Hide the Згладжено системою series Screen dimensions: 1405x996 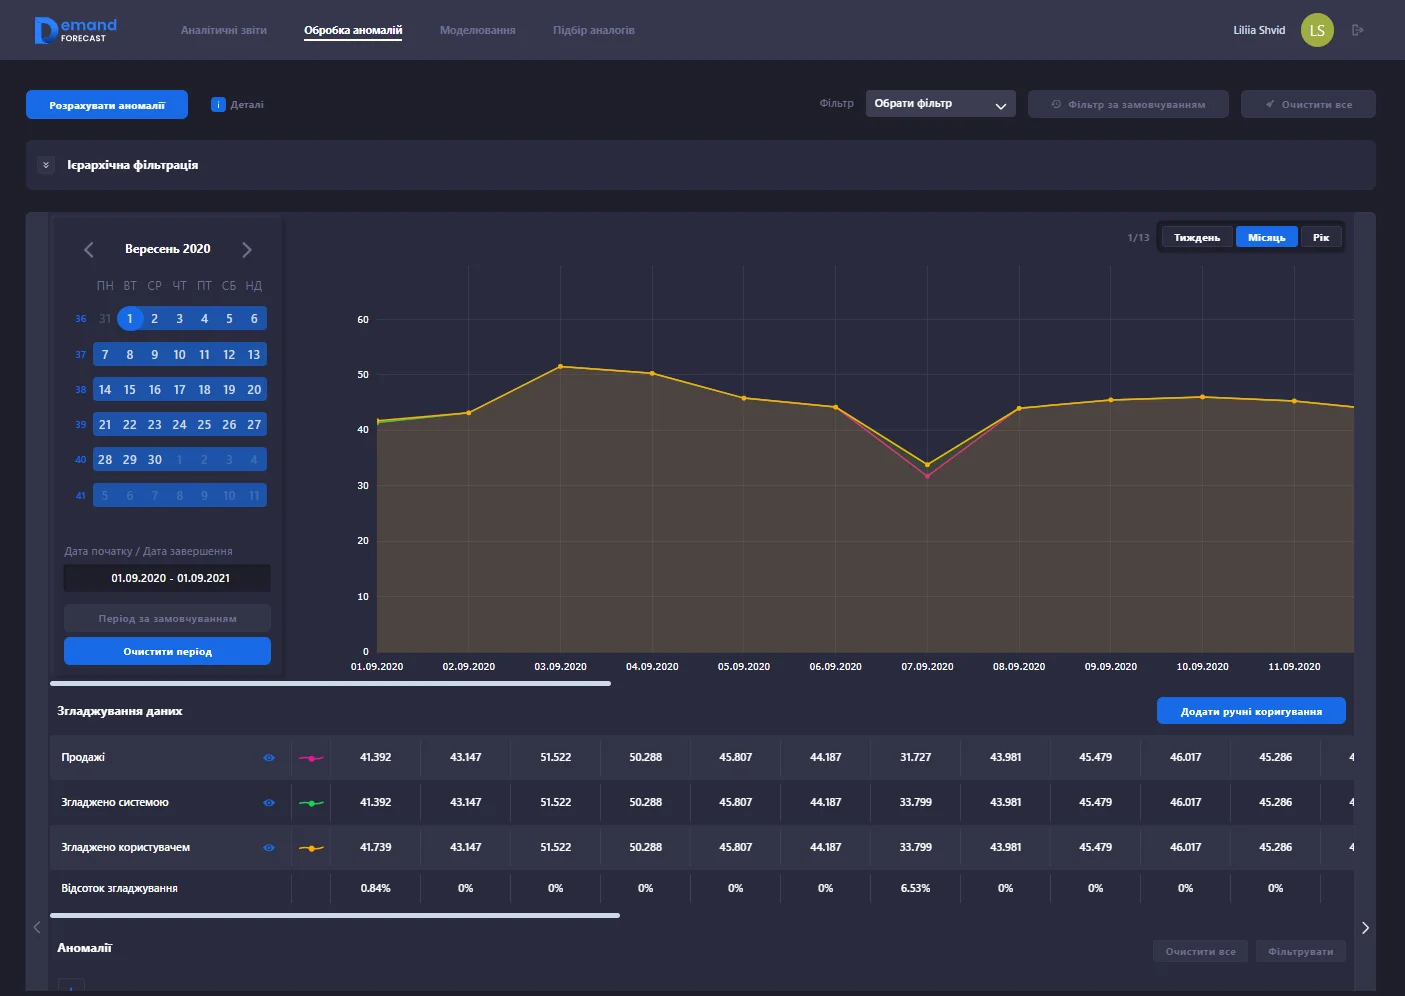[269, 803]
